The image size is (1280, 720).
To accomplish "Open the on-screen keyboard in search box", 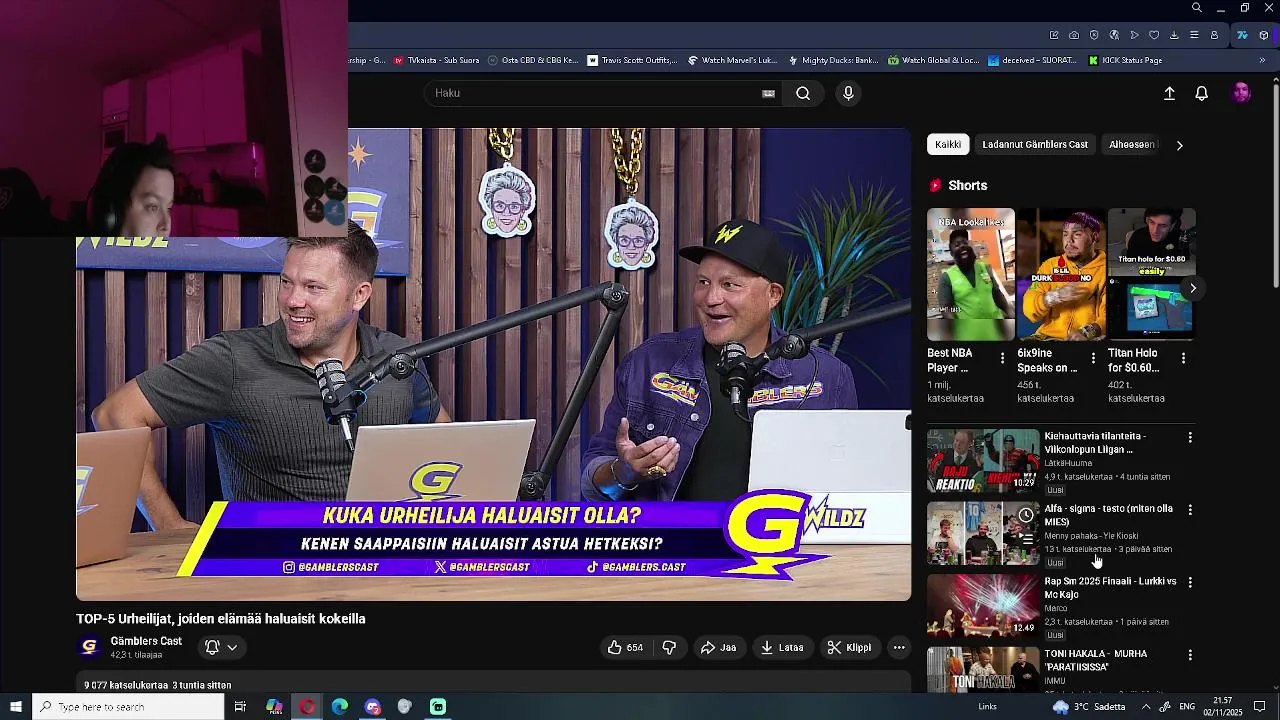I will (768, 93).
